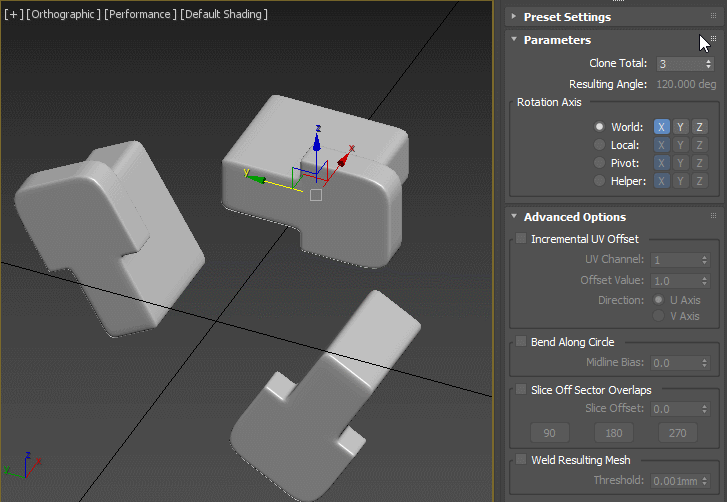727x502 pixels.
Task: Click Helper Y axis button
Action: [681, 181]
